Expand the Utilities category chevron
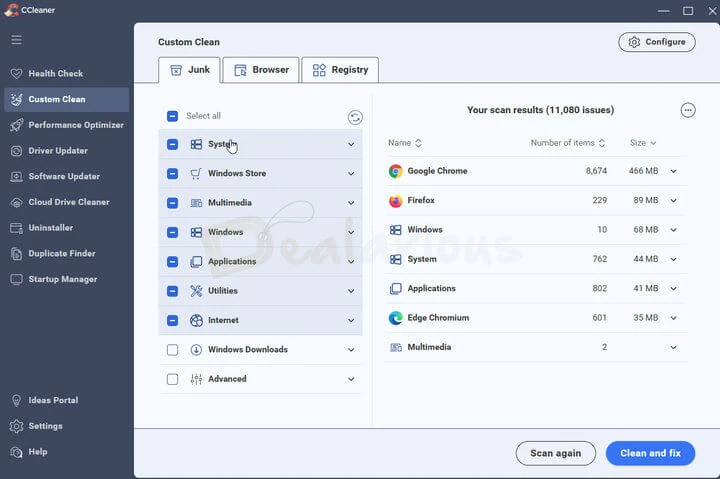The width and height of the screenshot is (720, 479). point(351,291)
